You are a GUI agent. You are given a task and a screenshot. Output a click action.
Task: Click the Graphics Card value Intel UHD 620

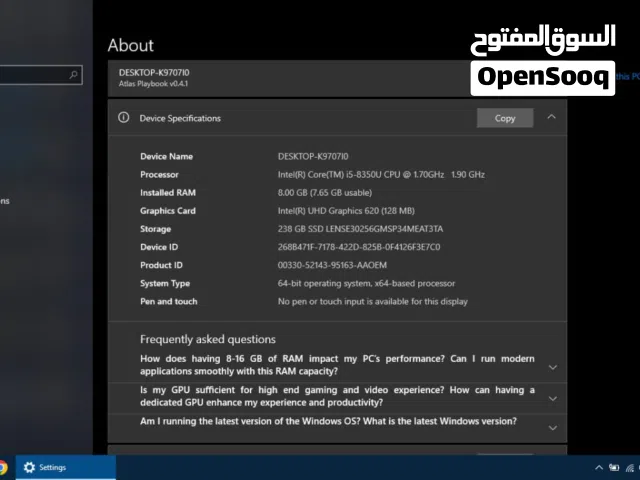tap(346, 211)
